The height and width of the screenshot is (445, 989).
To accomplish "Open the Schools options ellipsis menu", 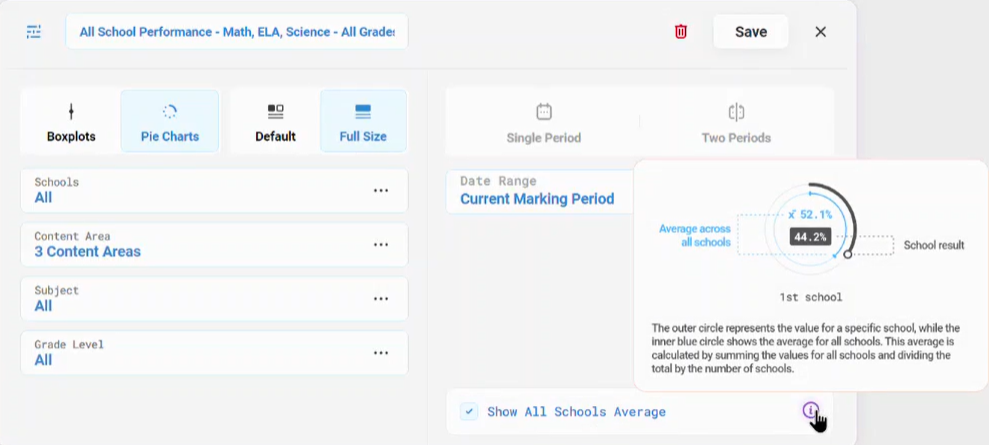I will pyautogui.click(x=381, y=190).
